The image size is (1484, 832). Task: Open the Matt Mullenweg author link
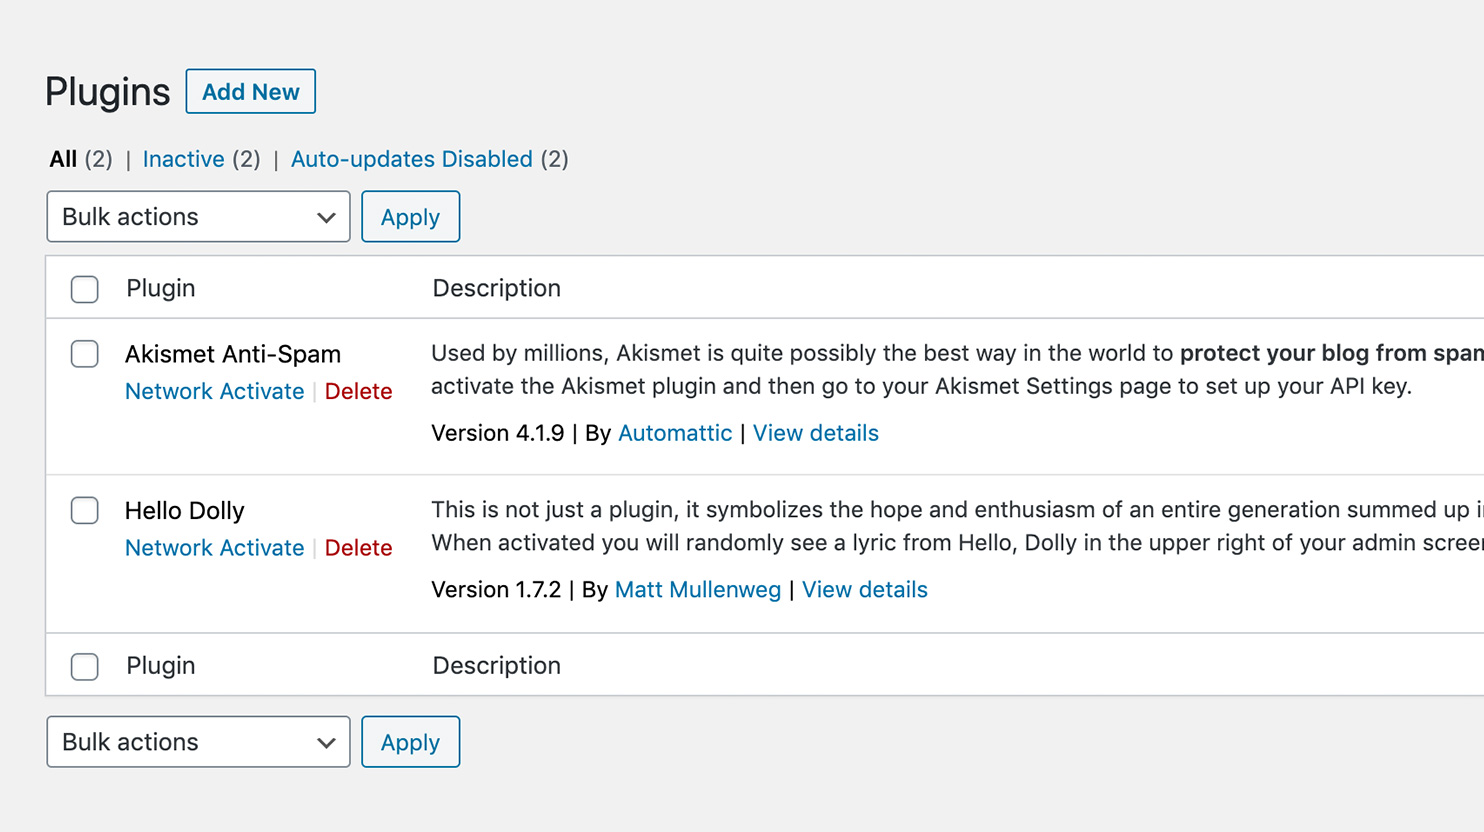tap(698, 590)
